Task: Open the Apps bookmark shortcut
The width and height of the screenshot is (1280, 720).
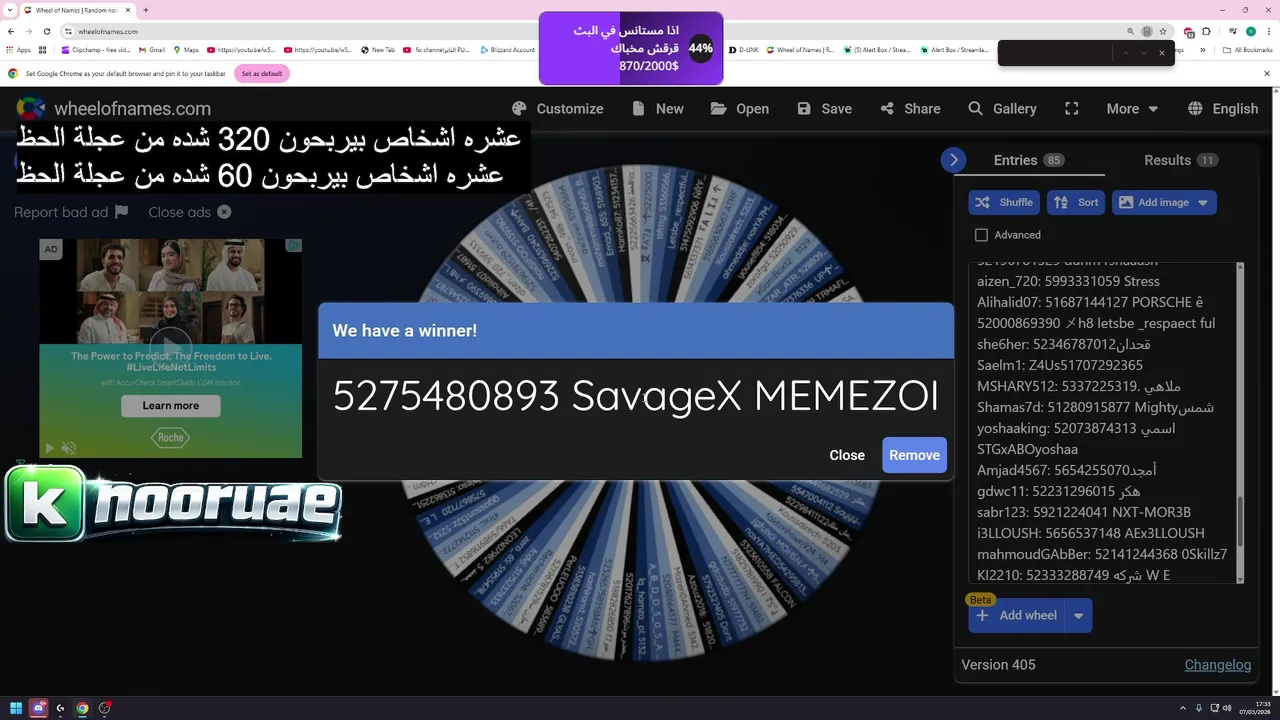Action: 18,50
